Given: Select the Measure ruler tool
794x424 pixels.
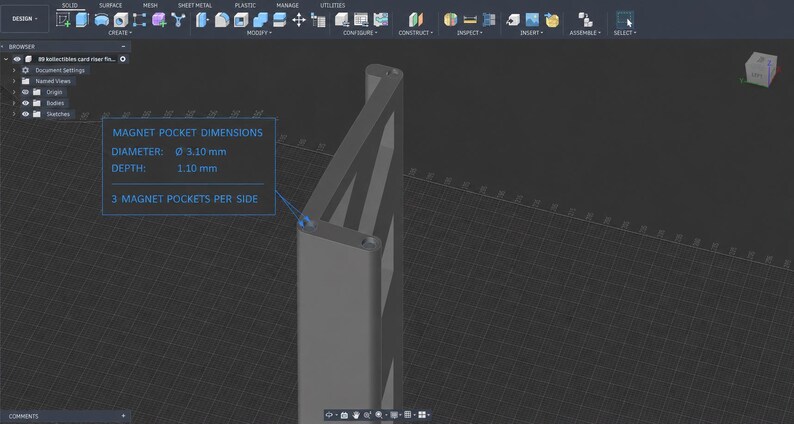Looking at the screenshot, I should click(470, 20).
